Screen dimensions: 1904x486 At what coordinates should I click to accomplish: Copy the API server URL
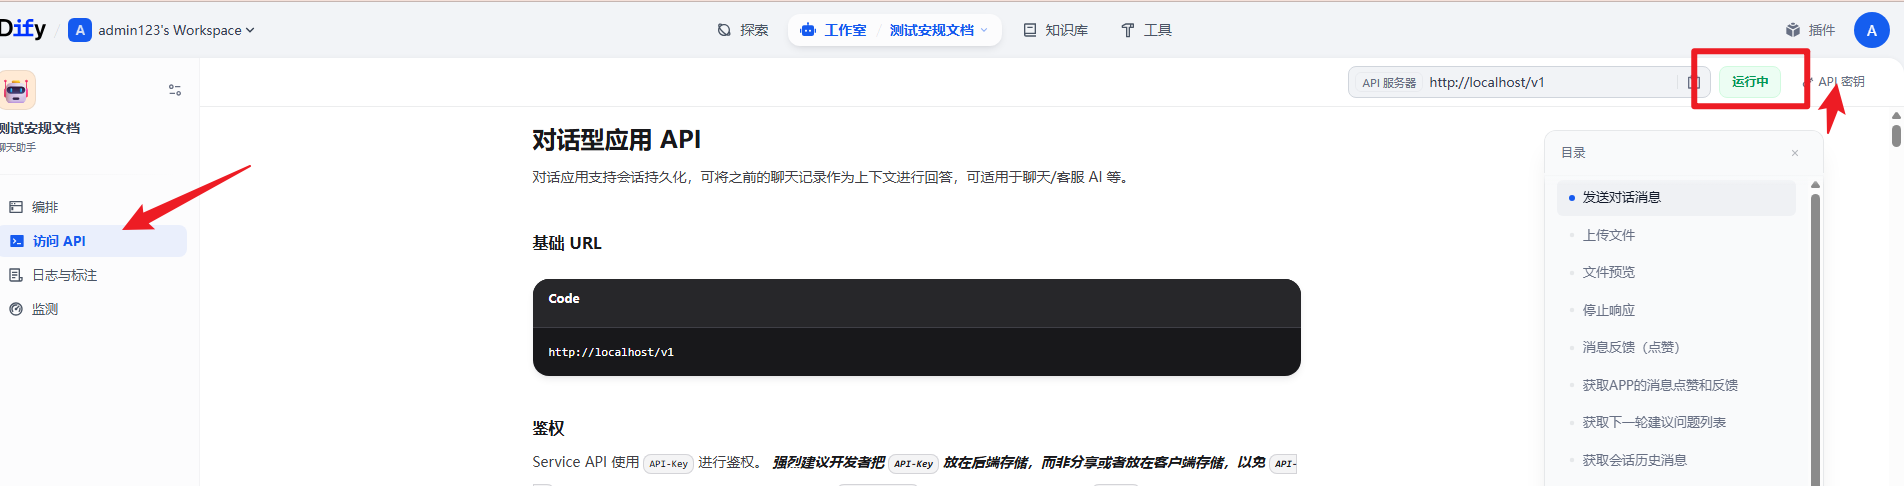[1694, 83]
